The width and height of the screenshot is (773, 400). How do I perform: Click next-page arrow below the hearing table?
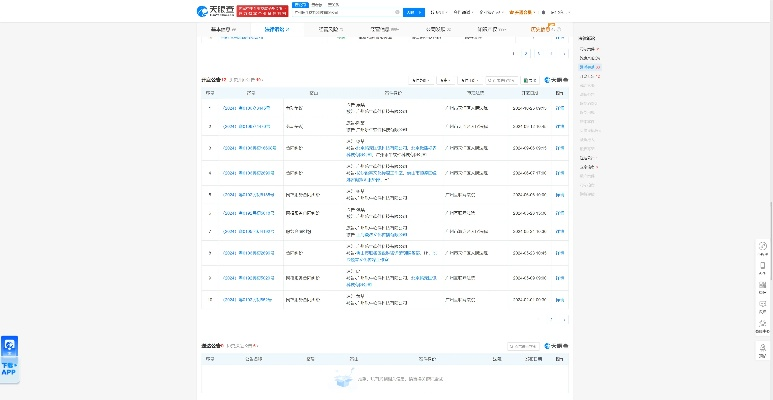[x=564, y=320]
